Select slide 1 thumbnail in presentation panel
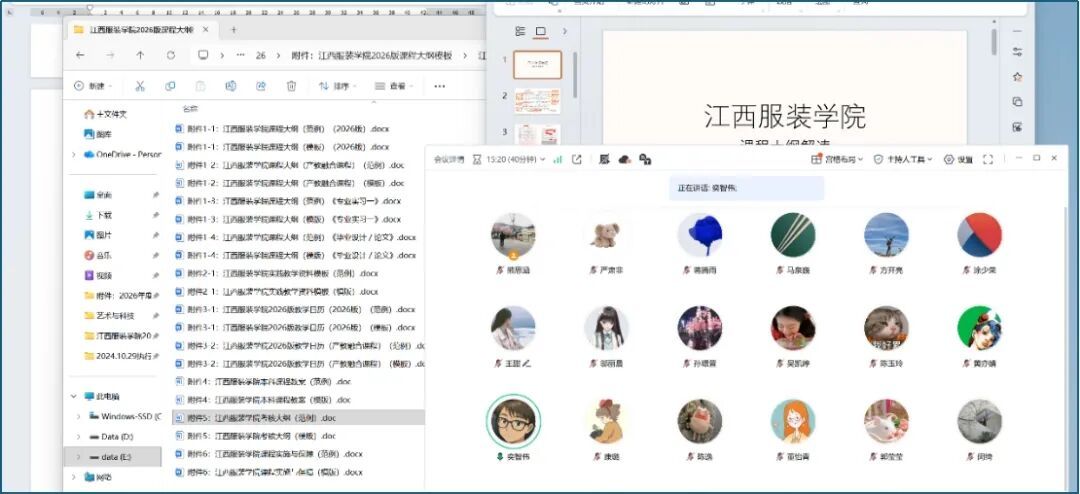 tap(537, 65)
